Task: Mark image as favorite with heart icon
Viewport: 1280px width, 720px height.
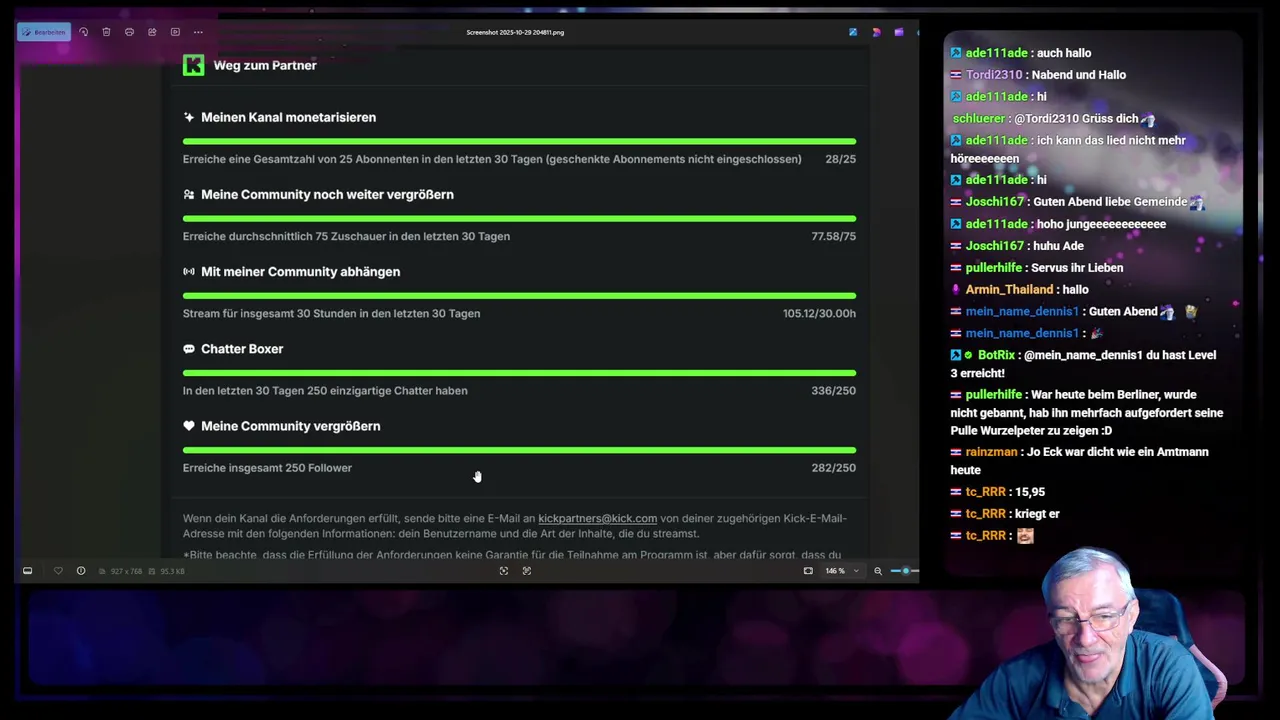Action: pyautogui.click(x=58, y=571)
